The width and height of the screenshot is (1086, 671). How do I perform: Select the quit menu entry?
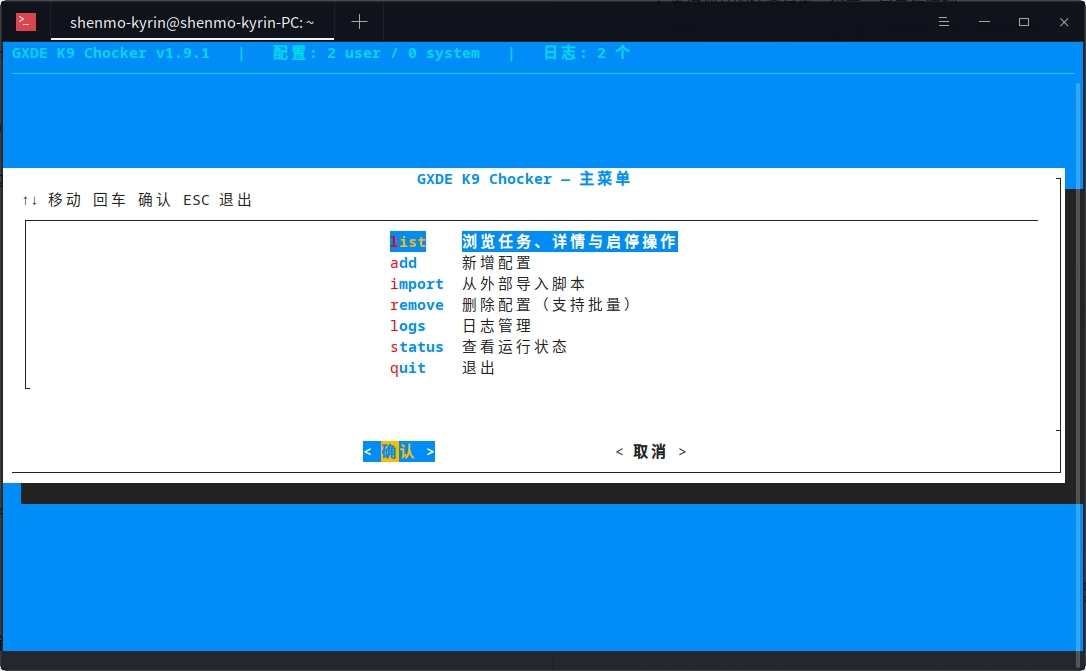pos(407,368)
